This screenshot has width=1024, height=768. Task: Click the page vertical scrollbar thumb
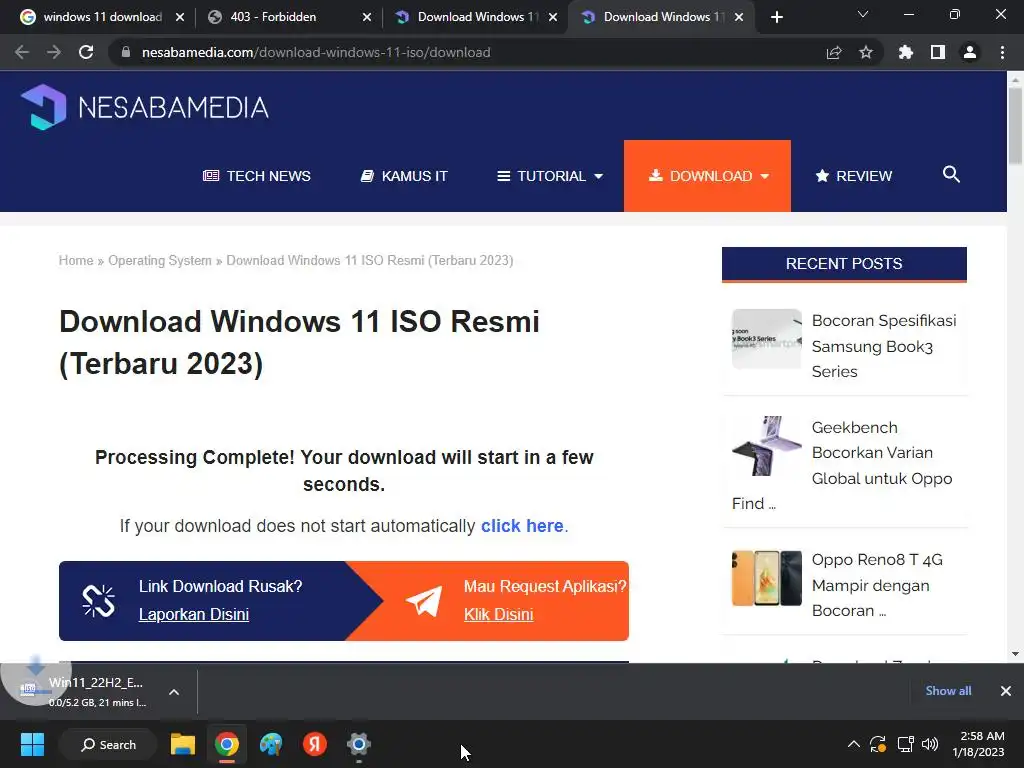1015,125
